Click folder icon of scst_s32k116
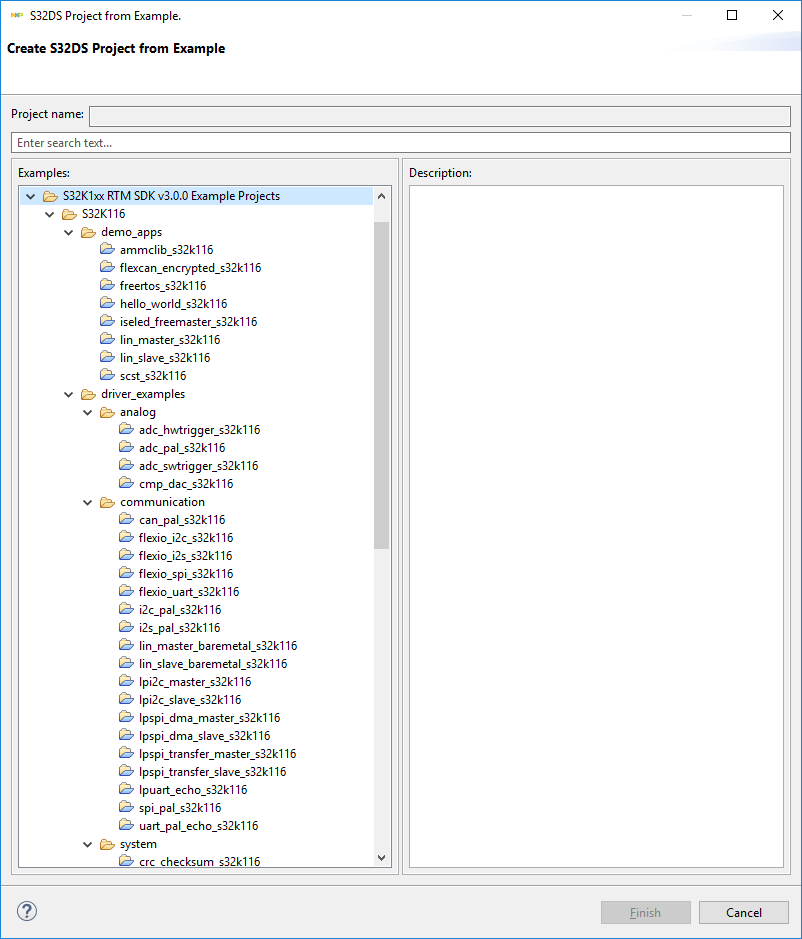The width and height of the screenshot is (802, 939). click(x=107, y=375)
